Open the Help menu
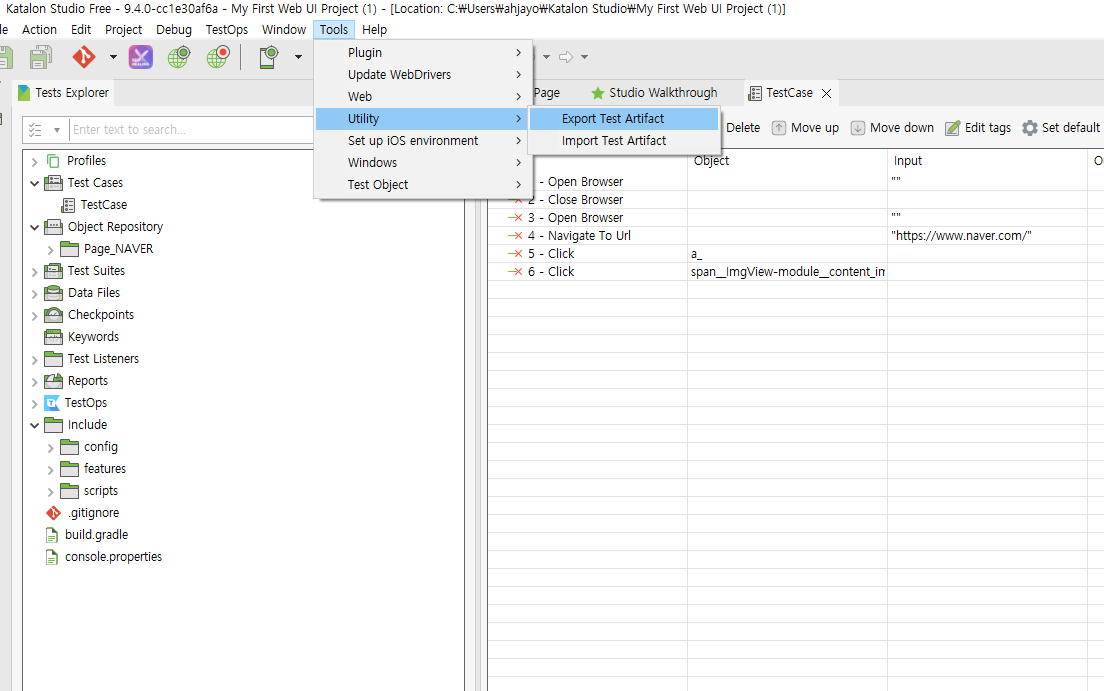This screenshot has height=691, width=1104. point(375,30)
